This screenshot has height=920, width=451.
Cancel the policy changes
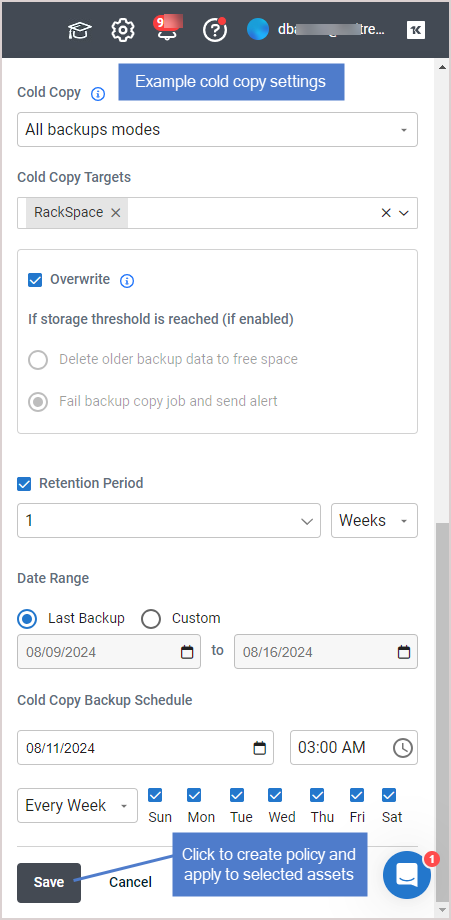(x=130, y=882)
